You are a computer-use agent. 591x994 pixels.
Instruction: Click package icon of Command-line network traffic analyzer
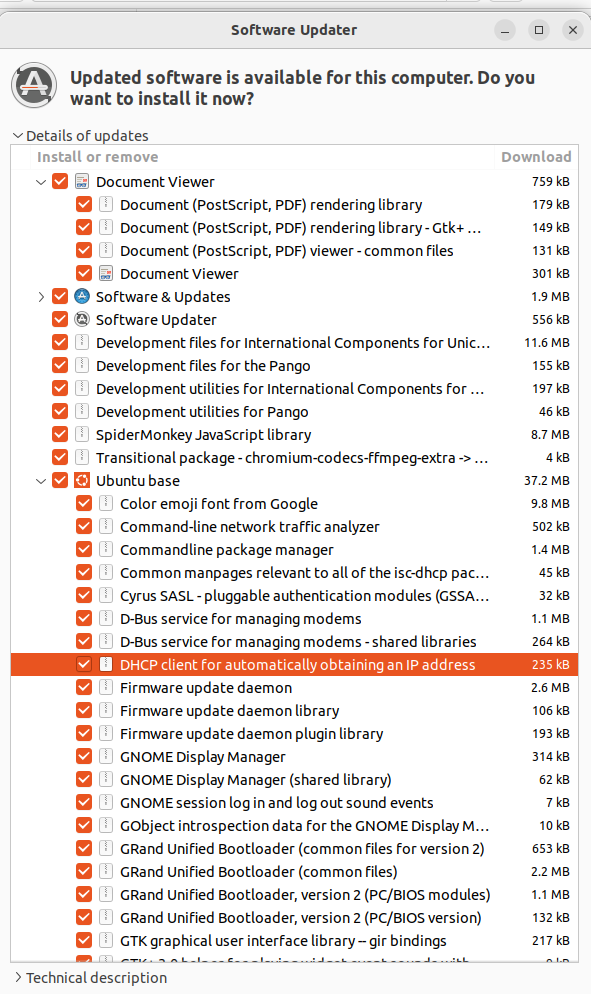(x=106, y=526)
